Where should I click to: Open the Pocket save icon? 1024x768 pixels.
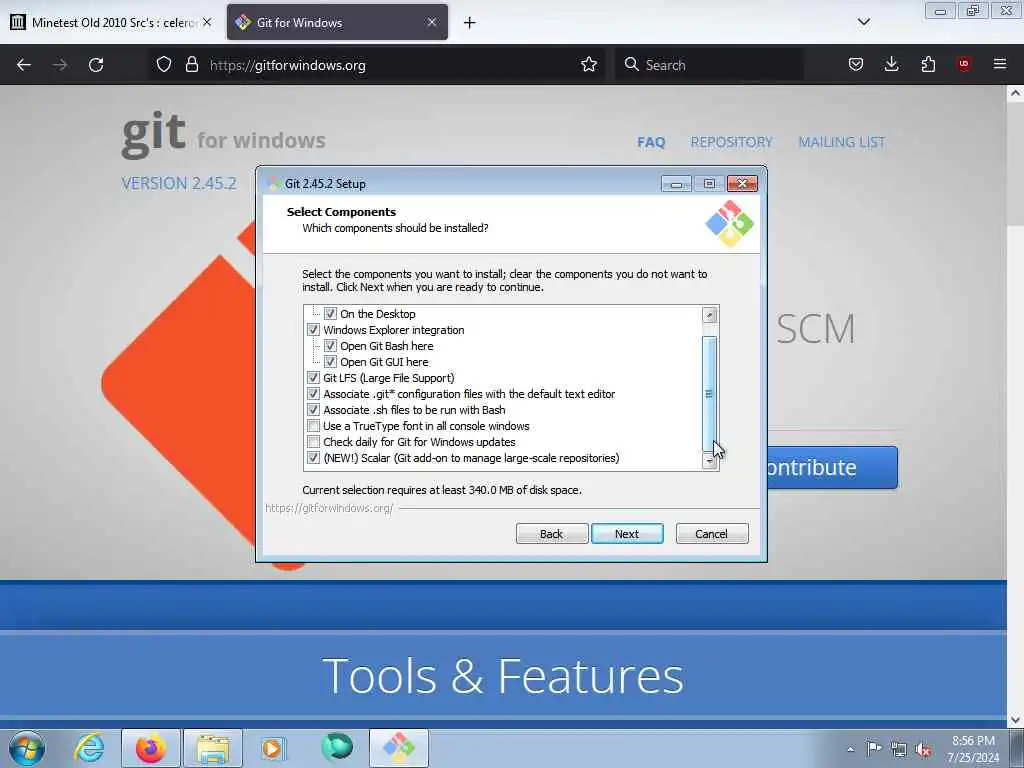856,65
